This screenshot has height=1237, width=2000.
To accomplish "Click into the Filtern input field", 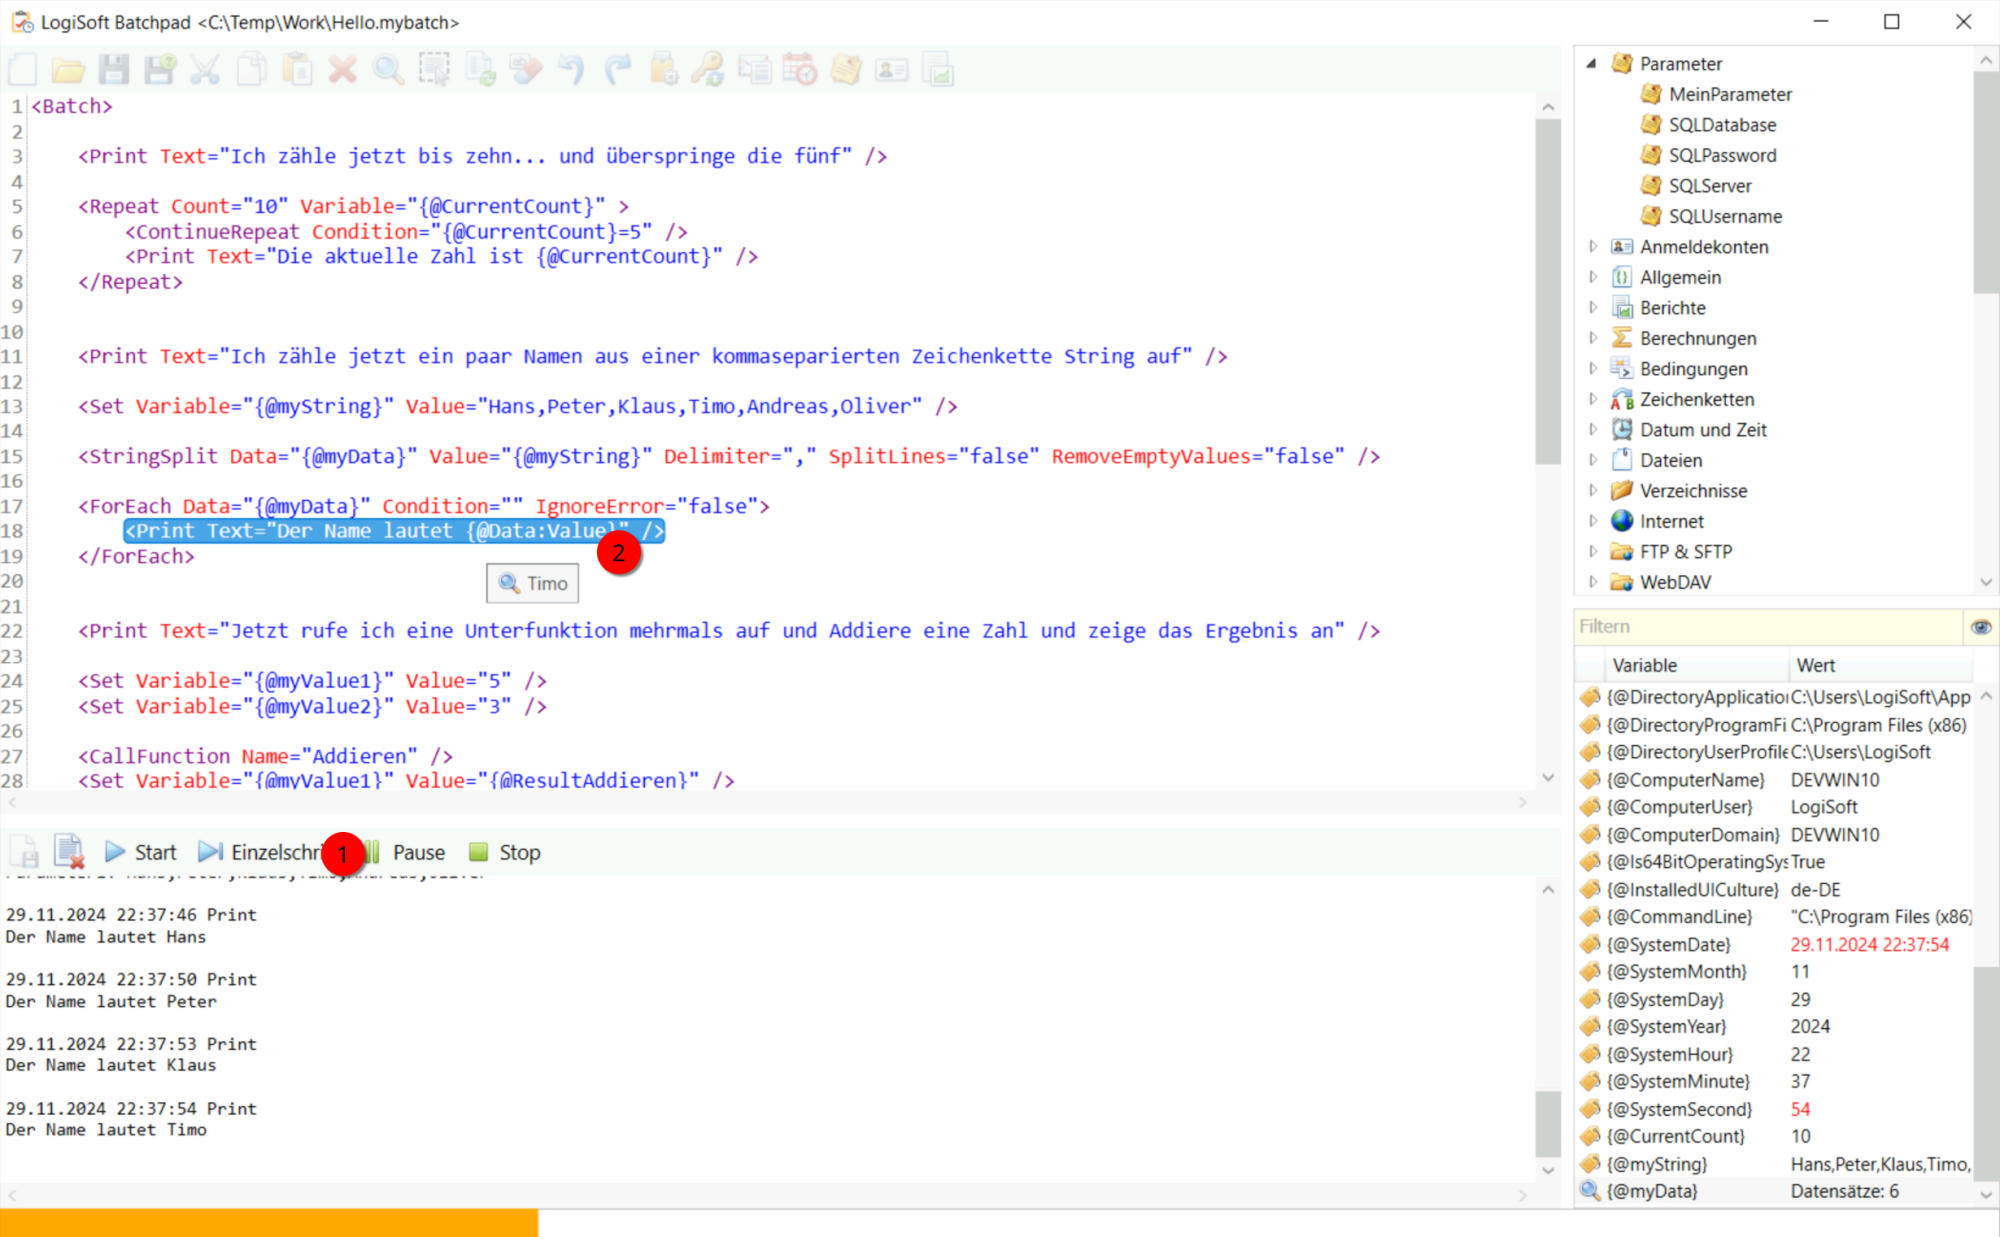I will [x=1765, y=627].
